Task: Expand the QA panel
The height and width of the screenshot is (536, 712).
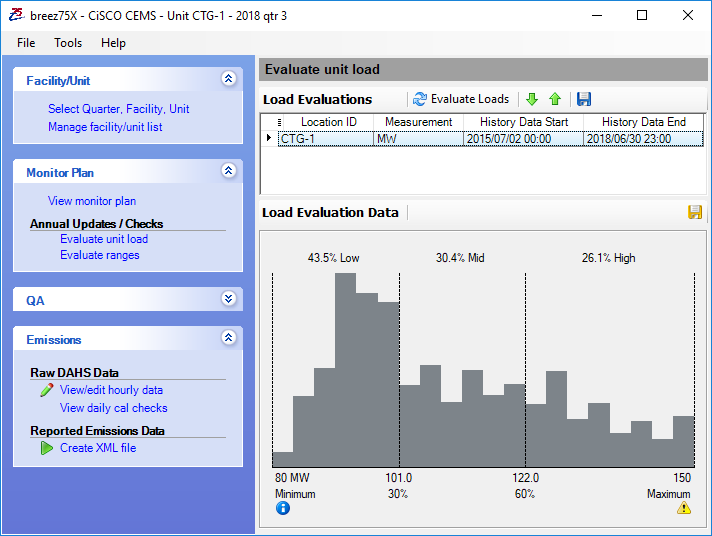Action: click(x=229, y=299)
